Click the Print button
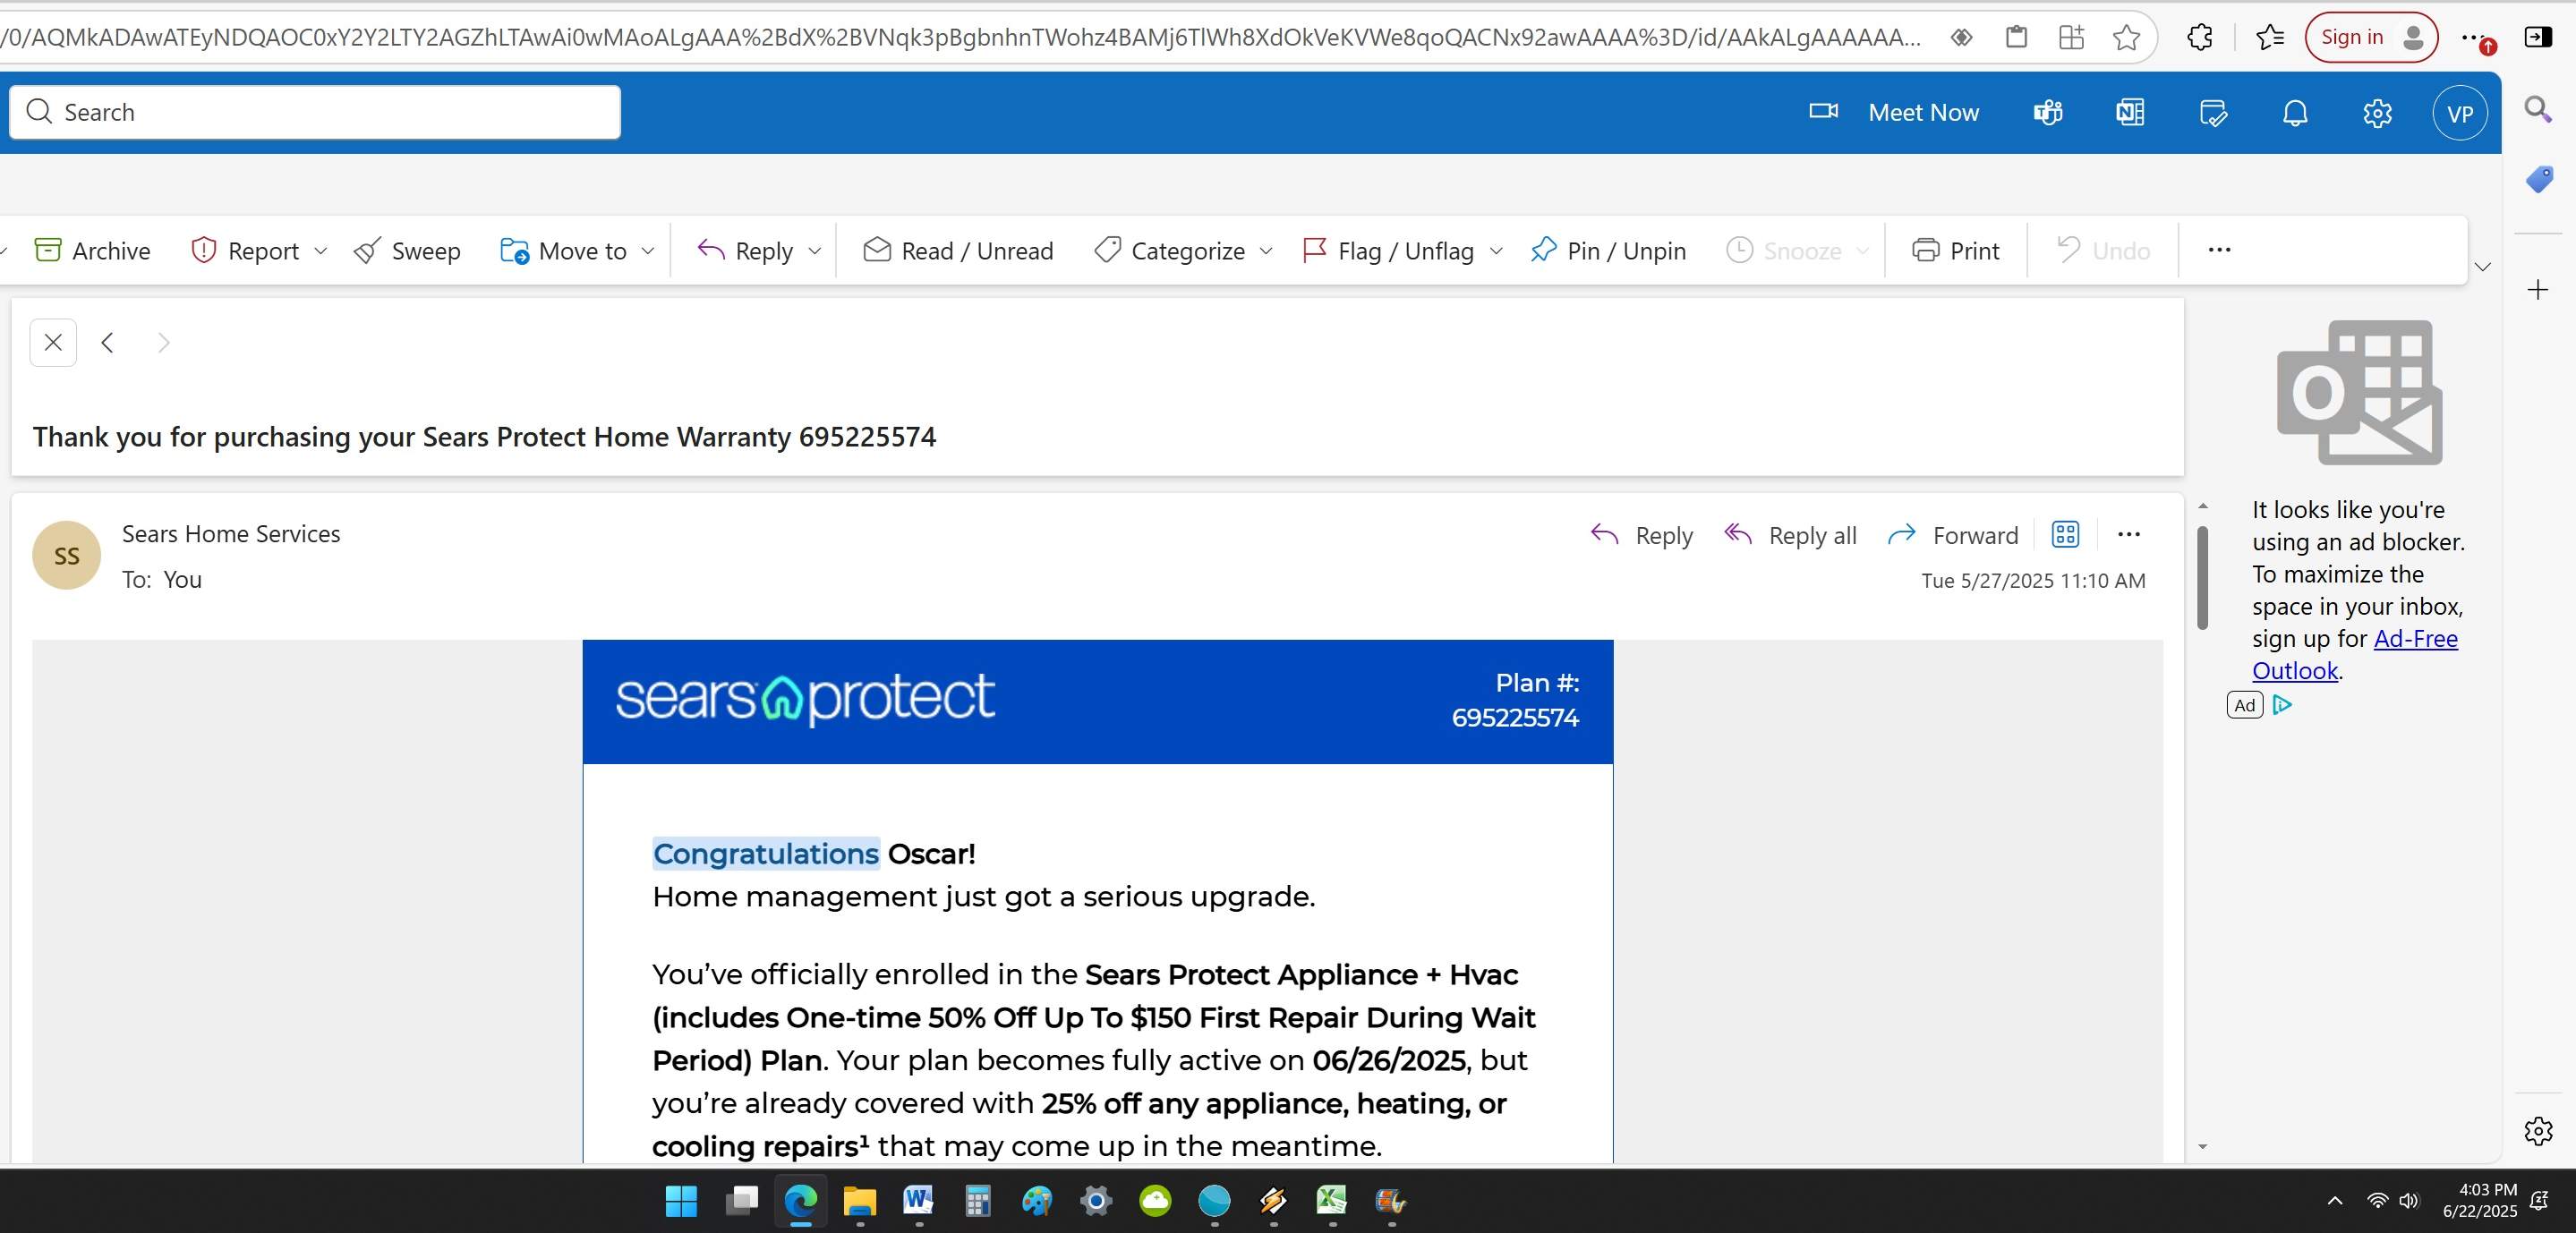The width and height of the screenshot is (2576, 1233). pos(1955,250)
